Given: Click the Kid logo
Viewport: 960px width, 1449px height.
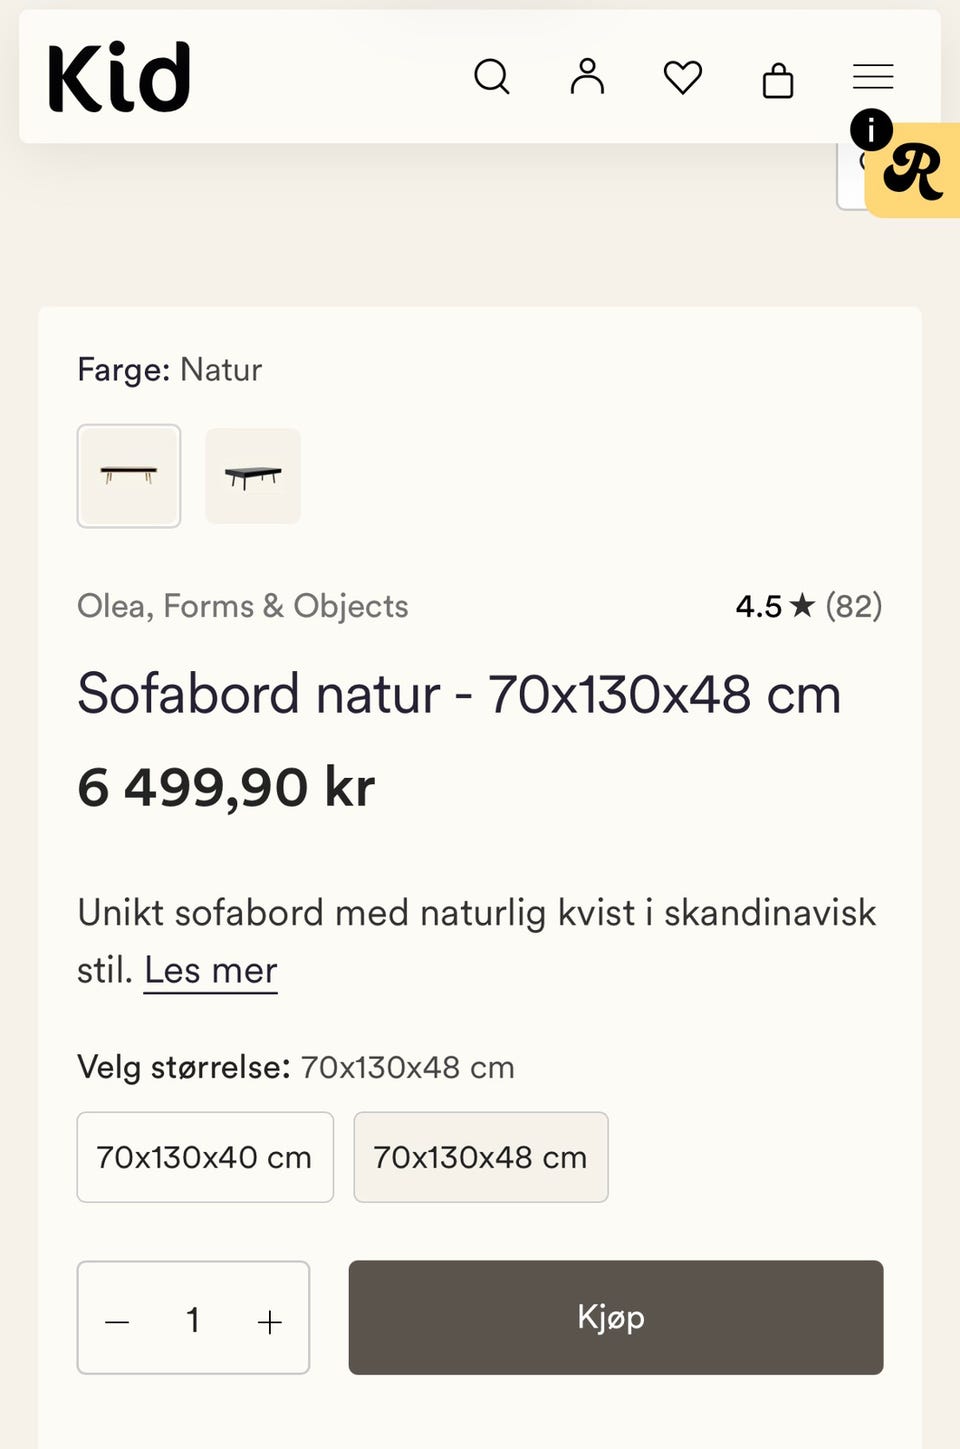Looking at the screenshot, I should (x=119, y=77).
